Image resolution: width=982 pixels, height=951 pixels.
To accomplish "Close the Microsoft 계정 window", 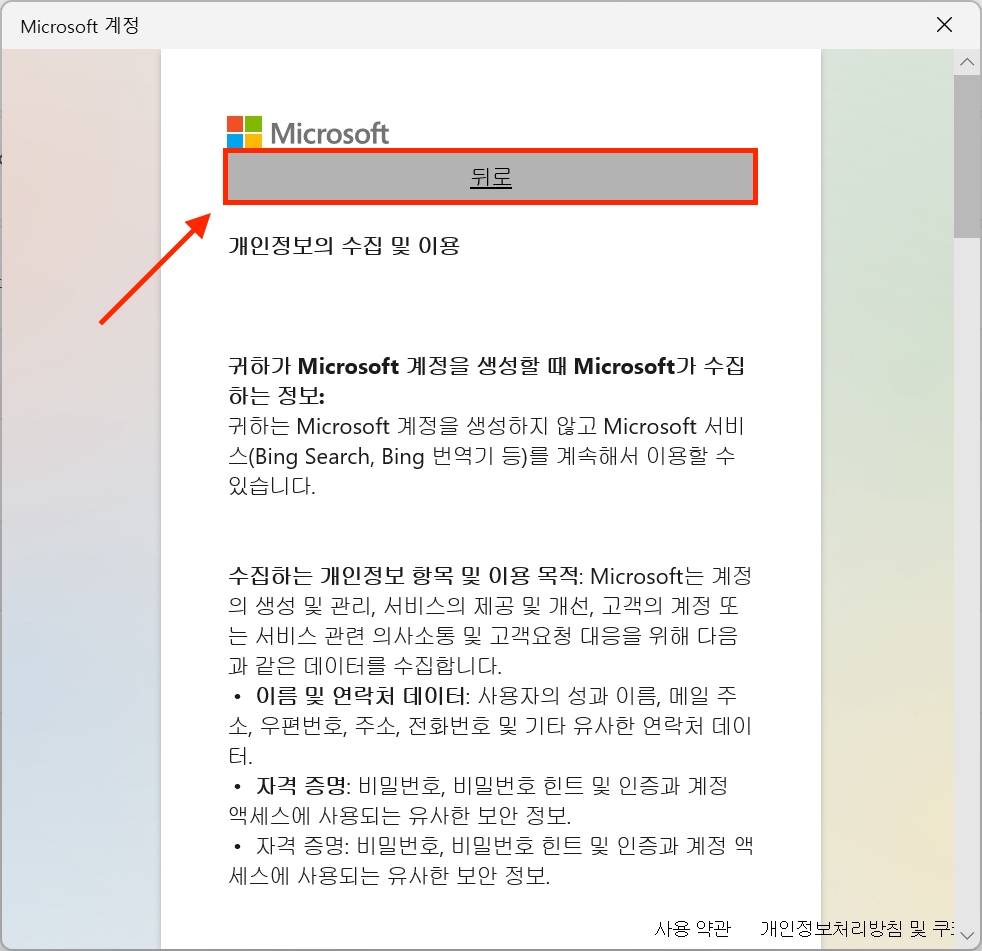I will click(x=944, y=25).
